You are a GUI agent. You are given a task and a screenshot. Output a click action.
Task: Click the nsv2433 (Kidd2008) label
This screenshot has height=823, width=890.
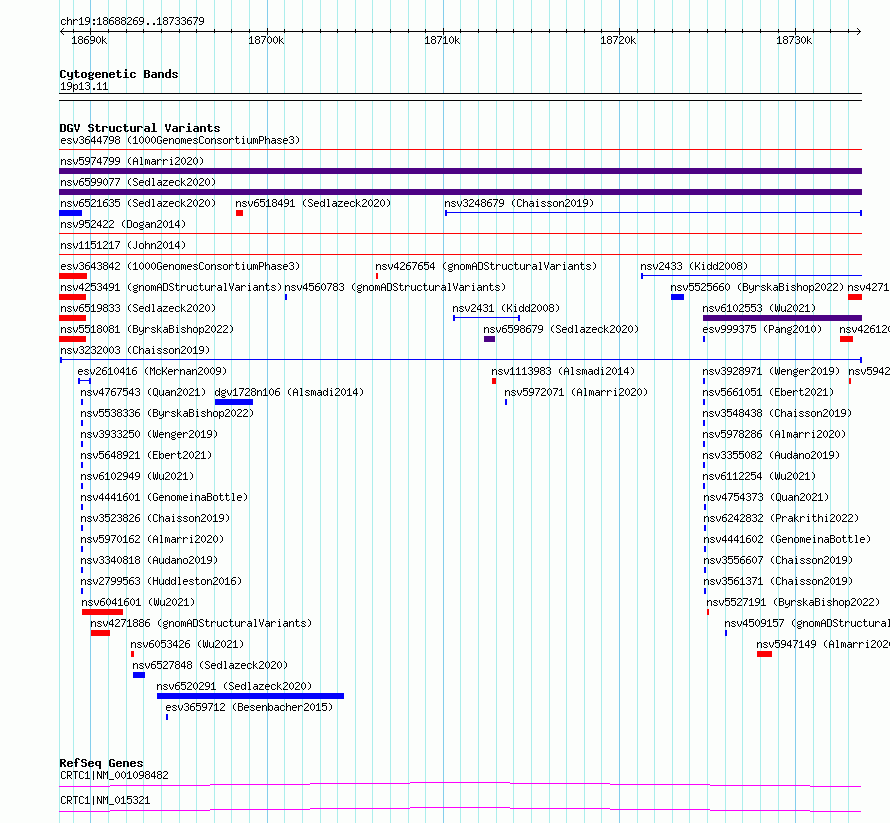click(694, 266)
